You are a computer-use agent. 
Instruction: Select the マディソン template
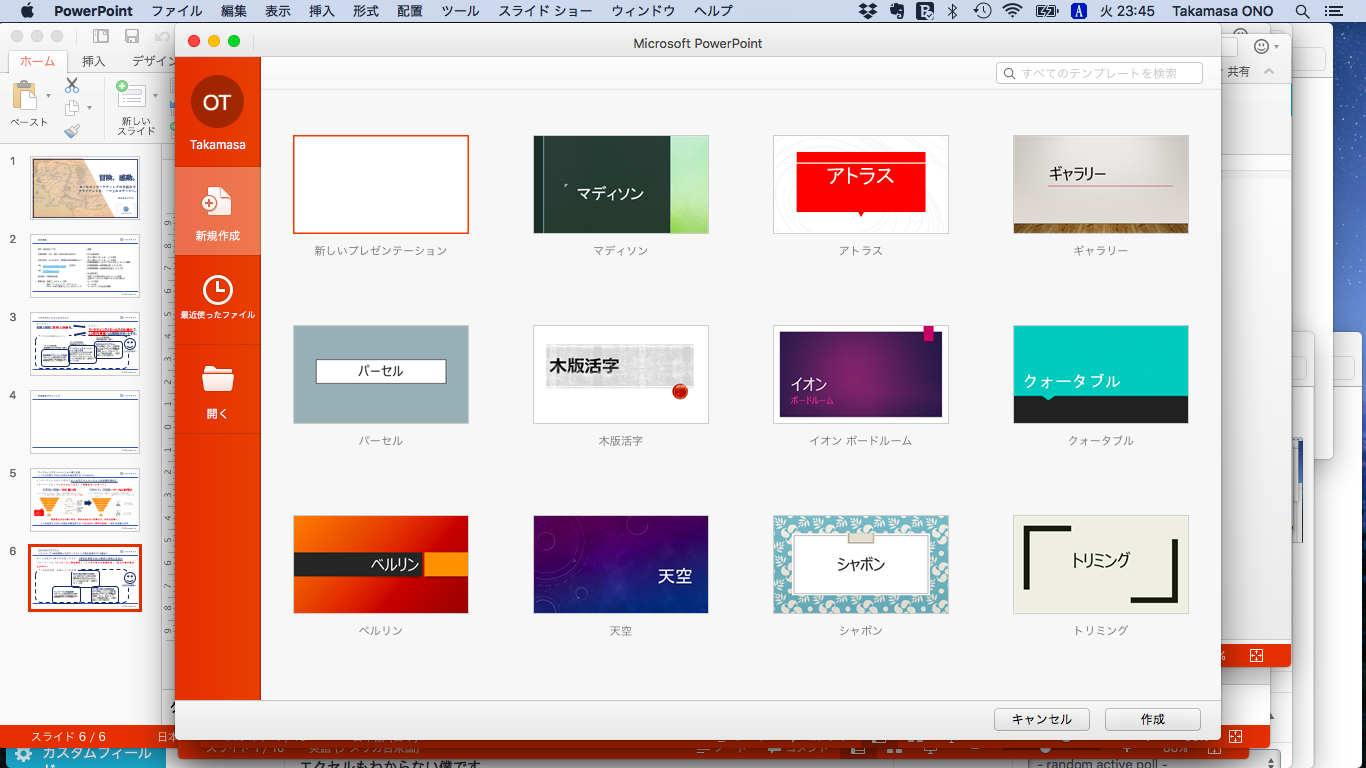tap(621, 184)
